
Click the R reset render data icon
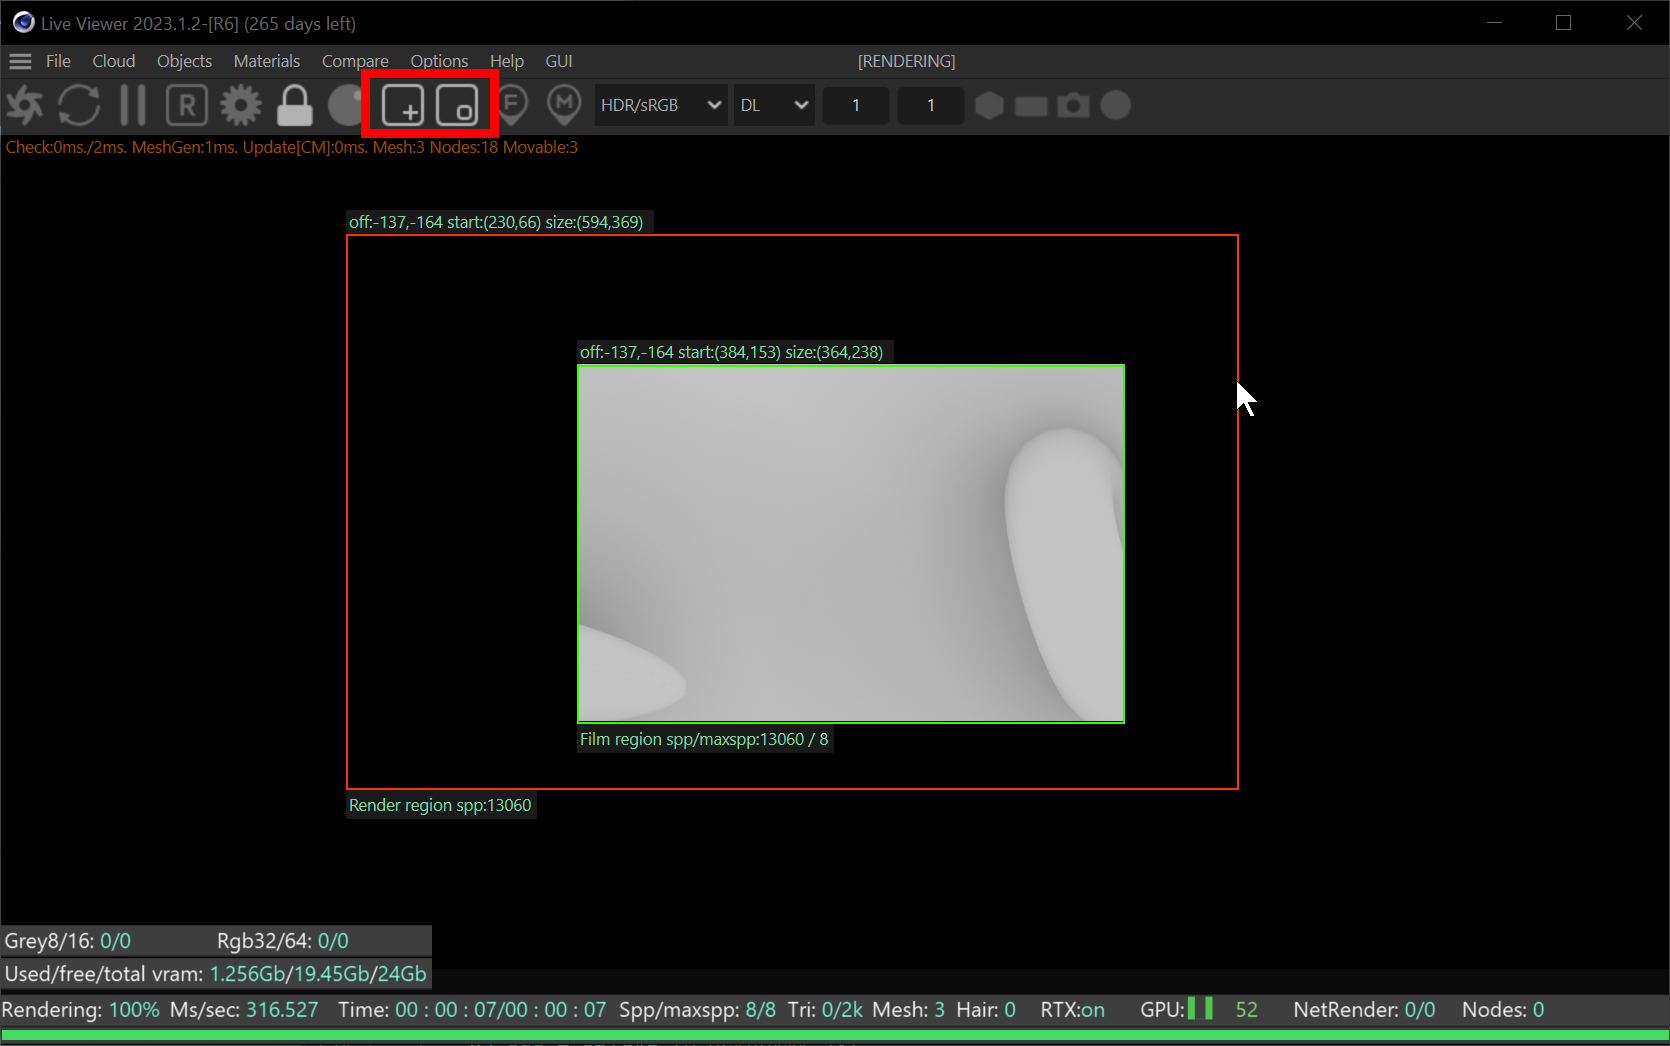click(187, 105)
